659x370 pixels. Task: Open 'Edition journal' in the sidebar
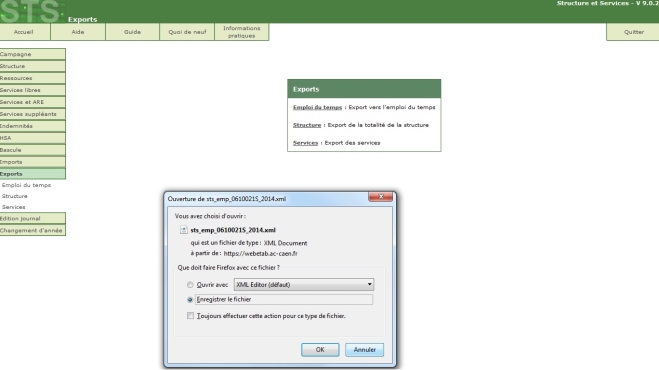(x=32, y=219)
